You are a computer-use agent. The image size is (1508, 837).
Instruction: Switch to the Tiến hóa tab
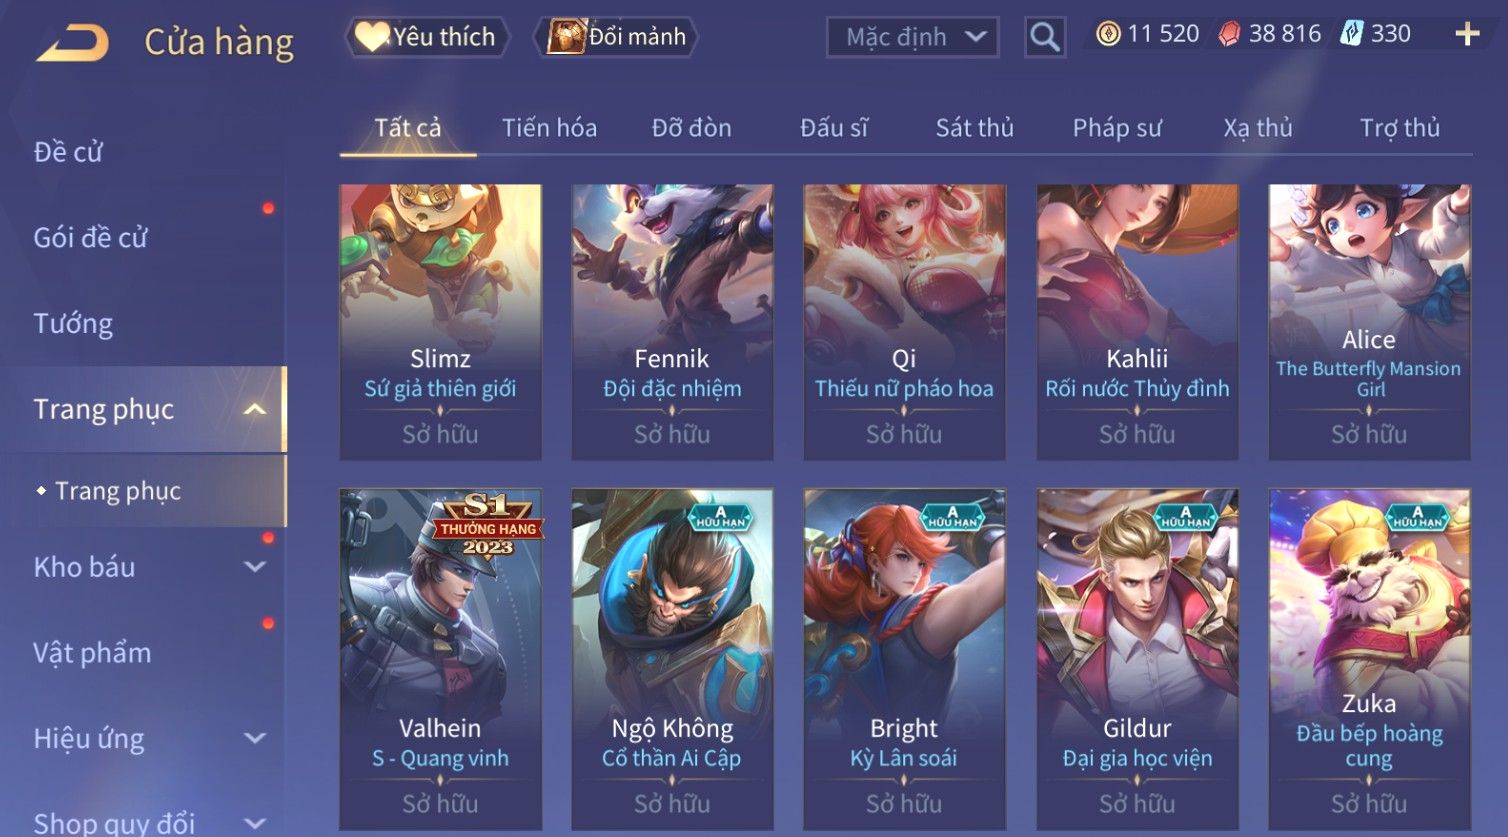[x=549, y=128]
